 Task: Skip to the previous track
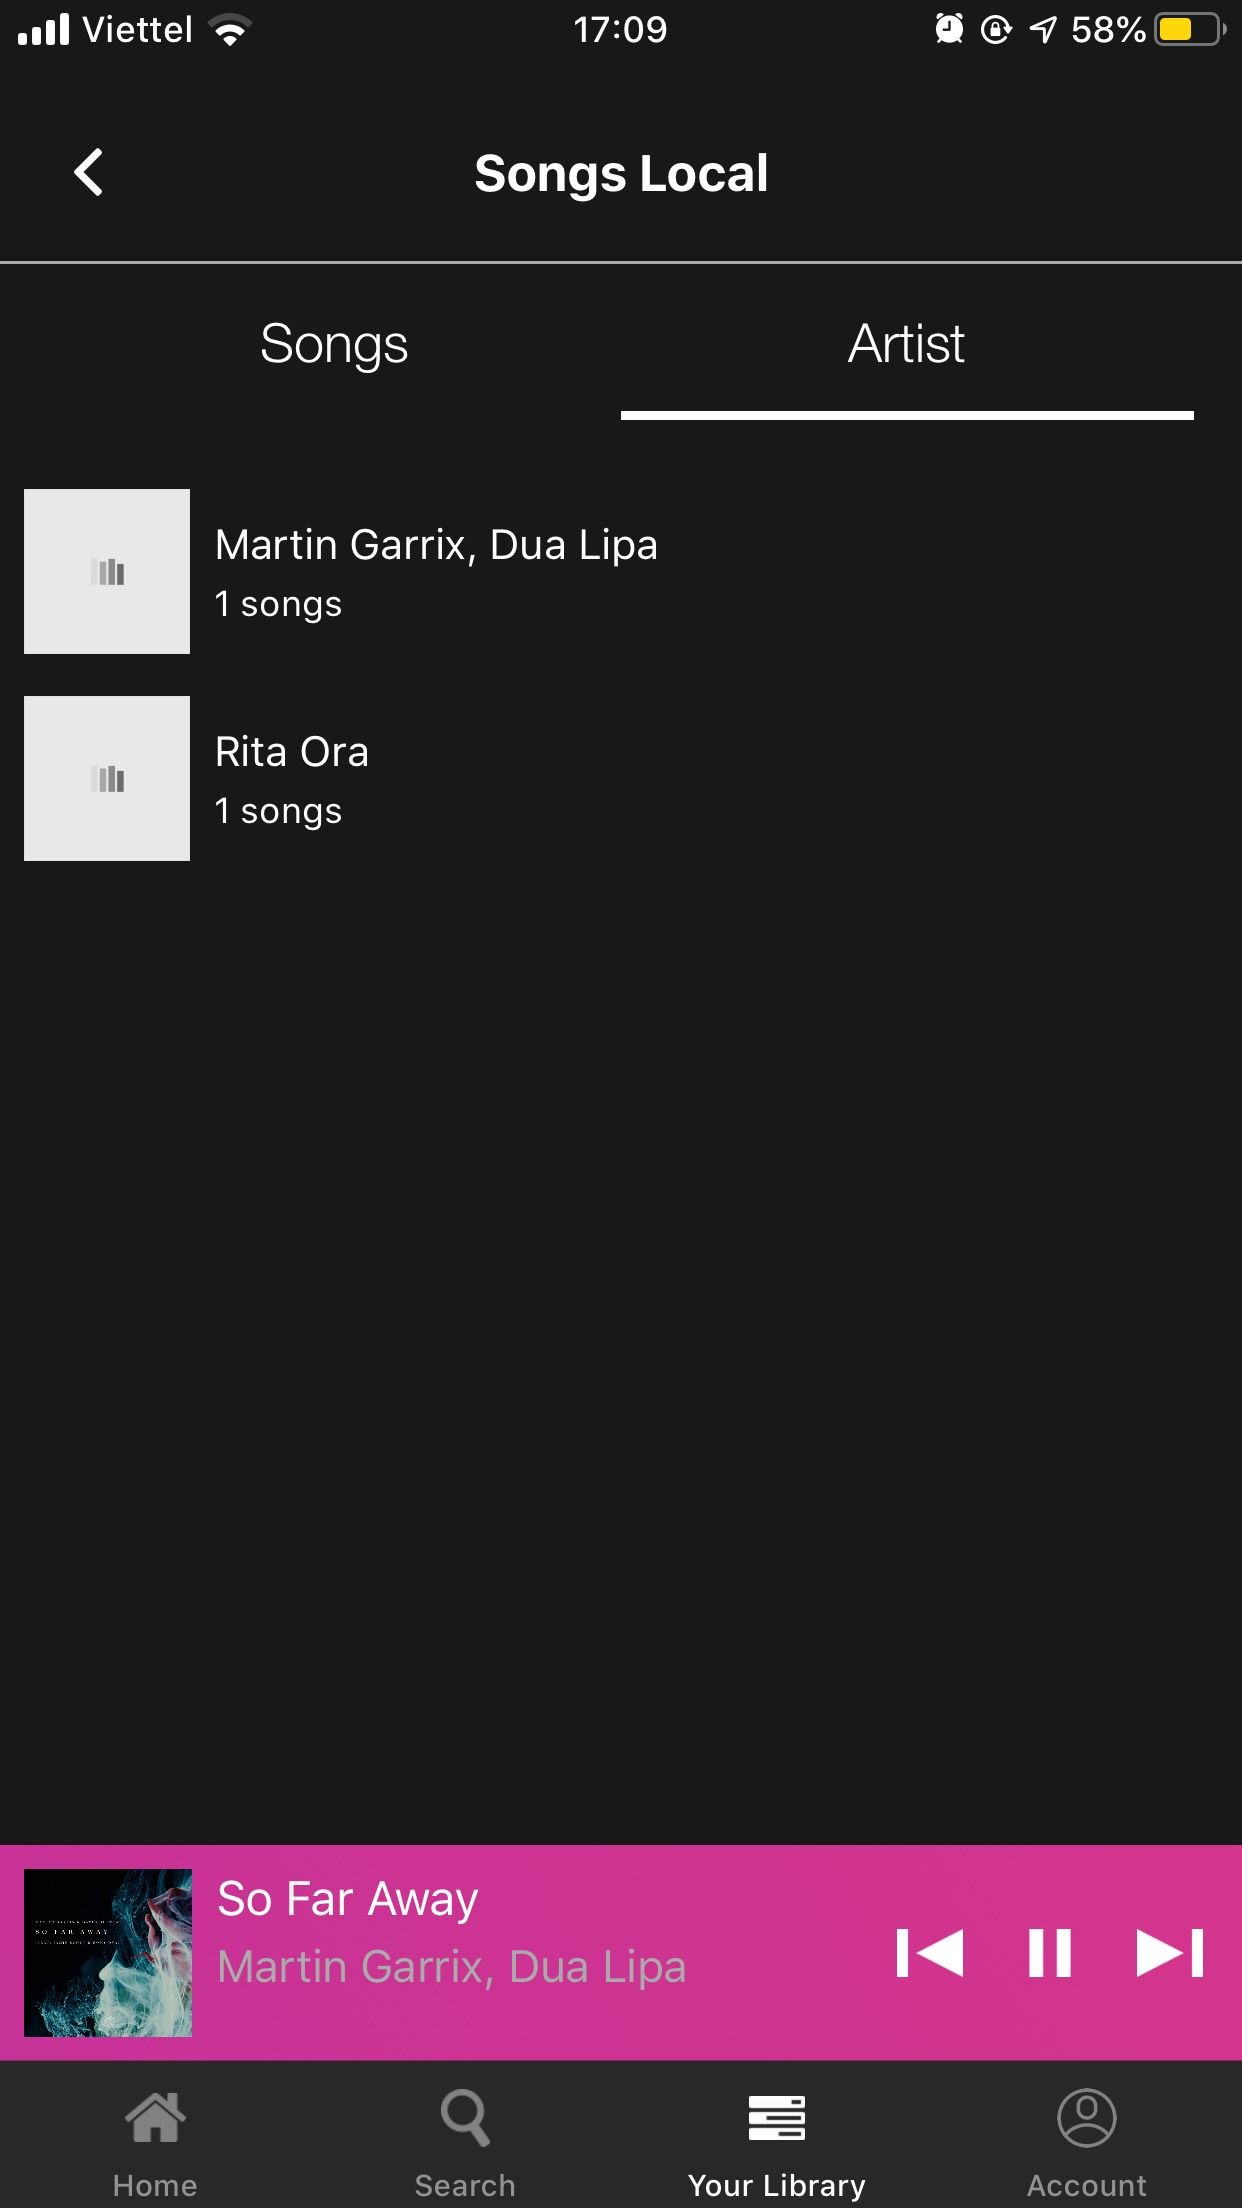point(930,1953)
